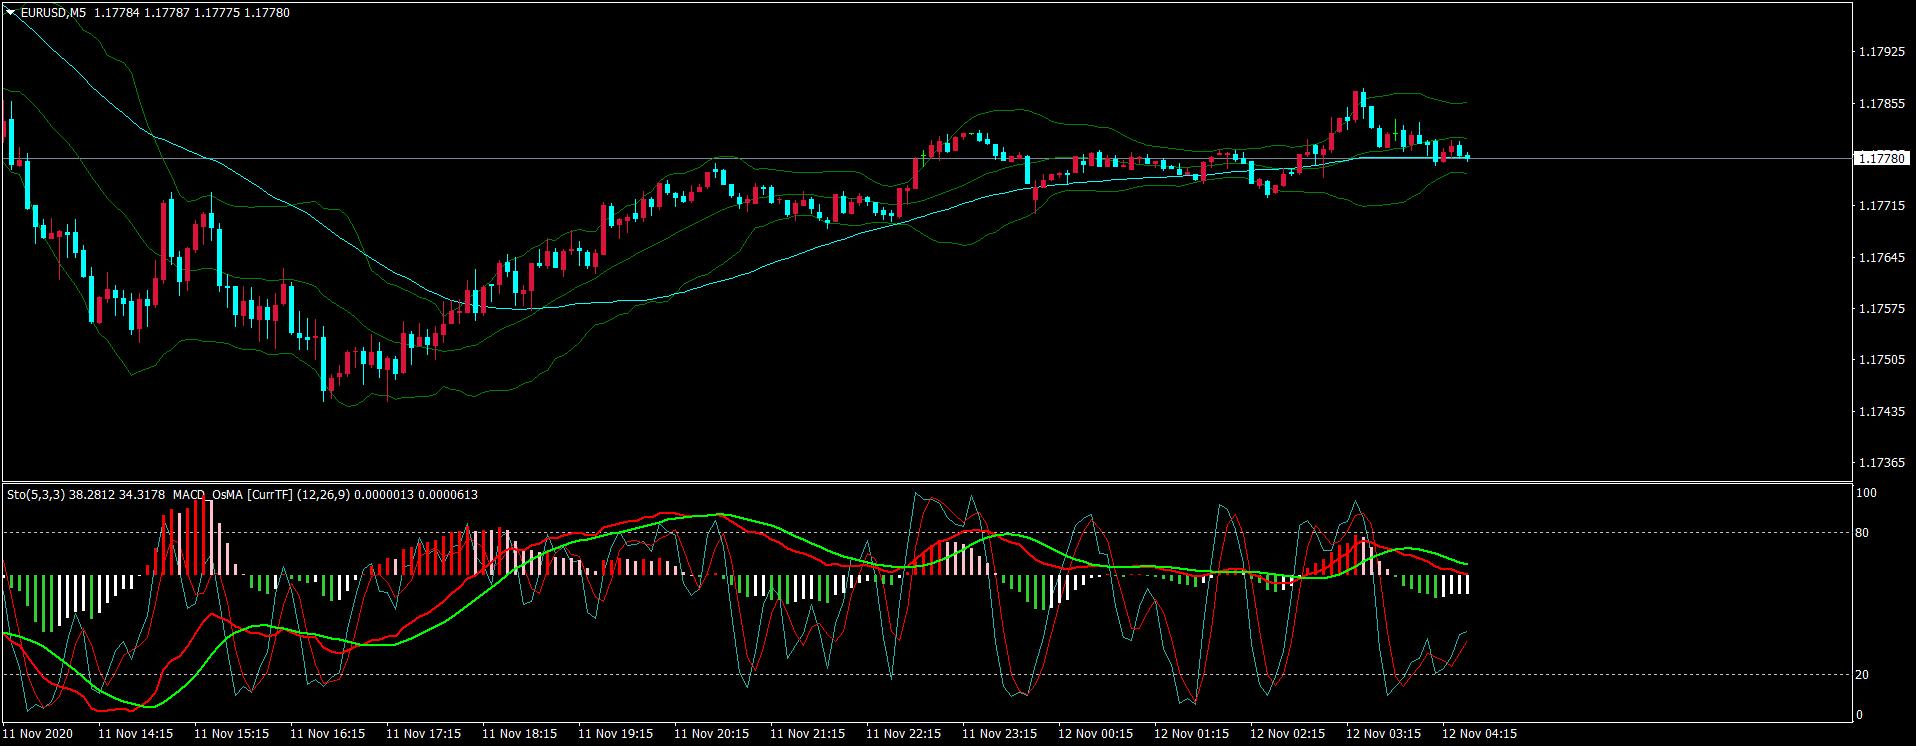Click the time label 12 Nov 02:15

[x=1287, y=734]
